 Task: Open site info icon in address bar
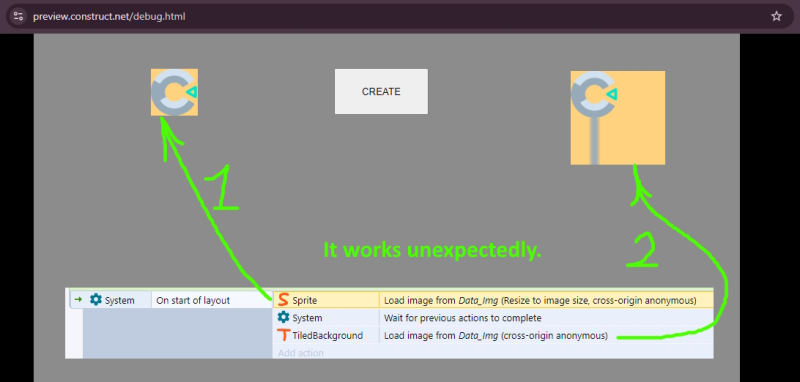pyautogui.click(x=18, y=16)
